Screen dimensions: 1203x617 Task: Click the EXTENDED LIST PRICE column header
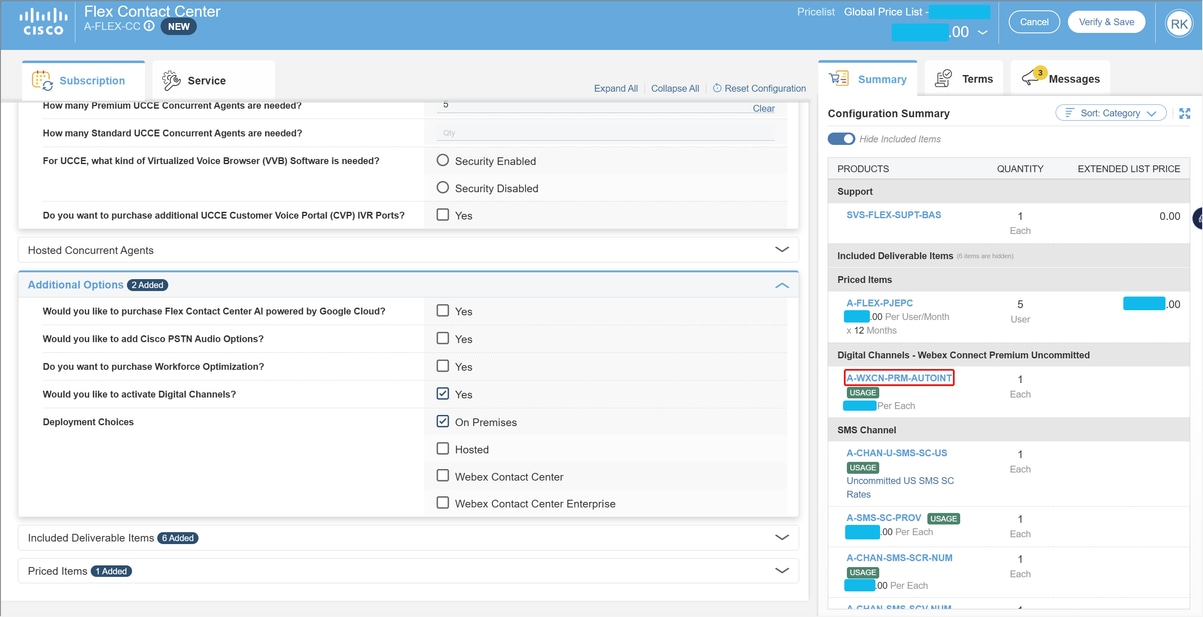1129,169
